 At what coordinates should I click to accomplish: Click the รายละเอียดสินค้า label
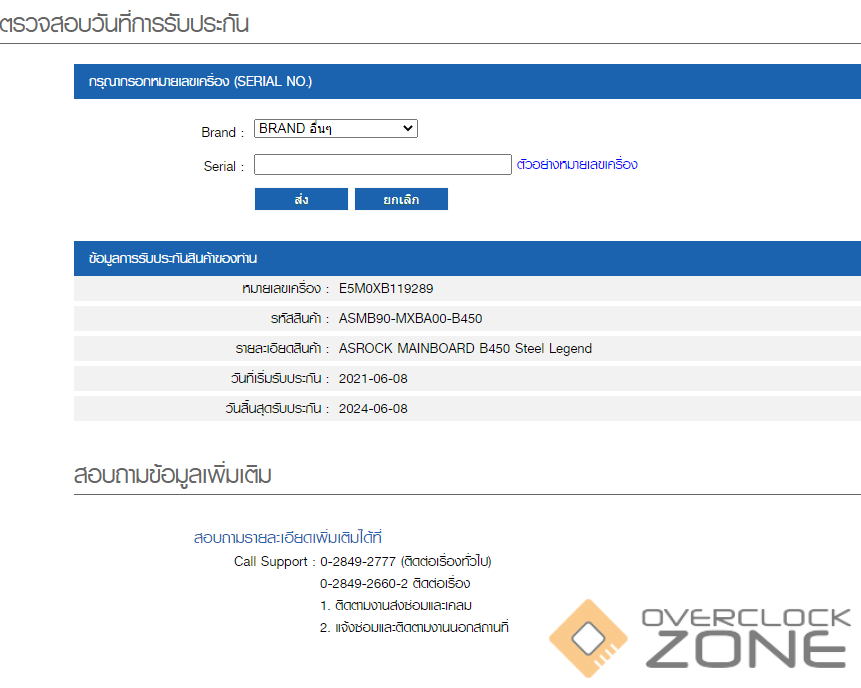point(278,349)
